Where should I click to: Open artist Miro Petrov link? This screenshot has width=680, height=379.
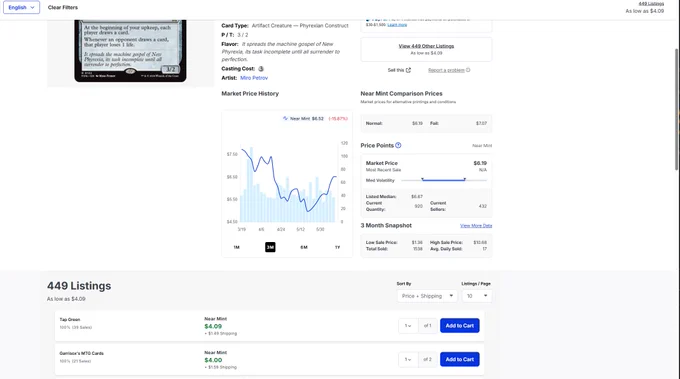[254, 78]
